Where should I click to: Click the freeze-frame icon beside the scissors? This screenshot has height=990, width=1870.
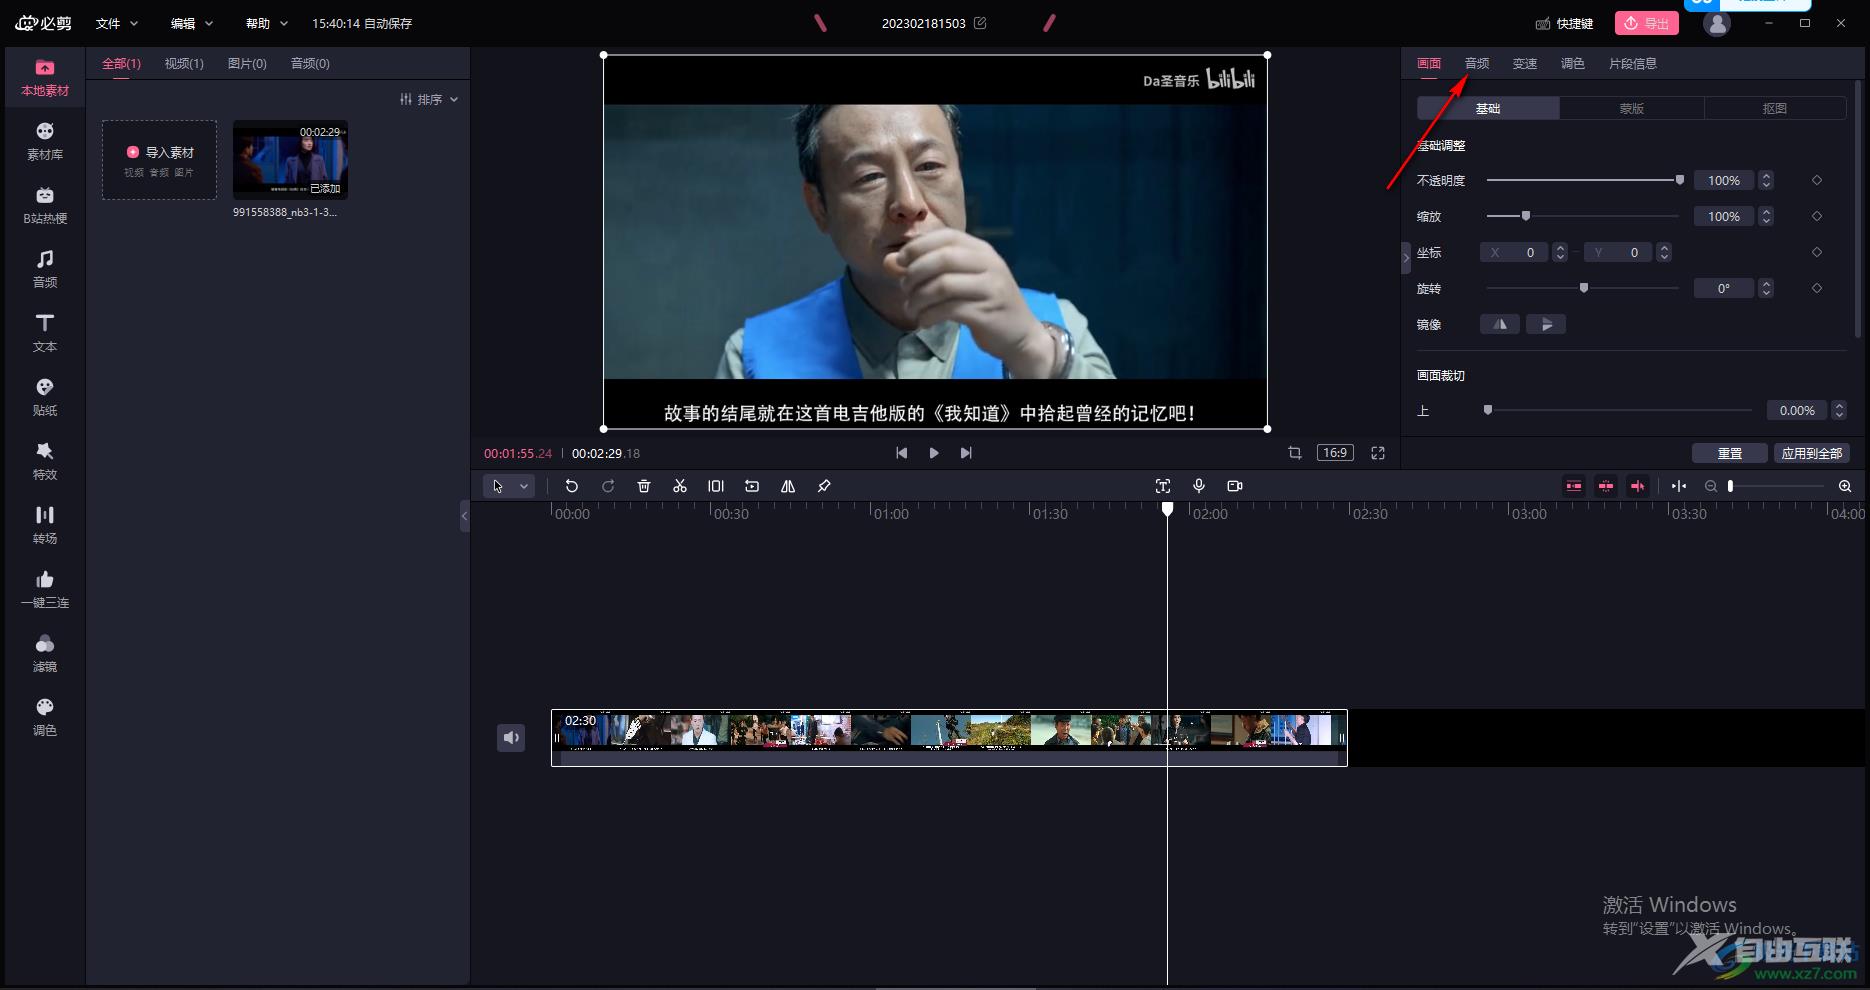coord(716,486)
